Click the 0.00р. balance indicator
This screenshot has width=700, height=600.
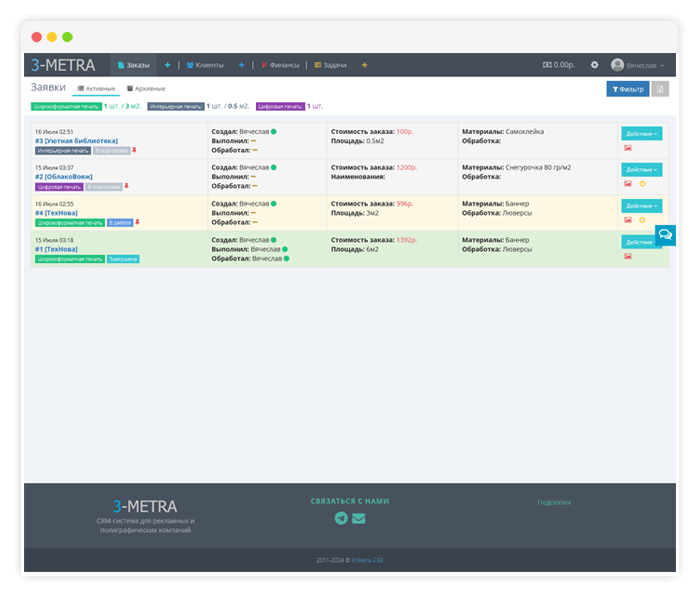[x=559, y=65]
